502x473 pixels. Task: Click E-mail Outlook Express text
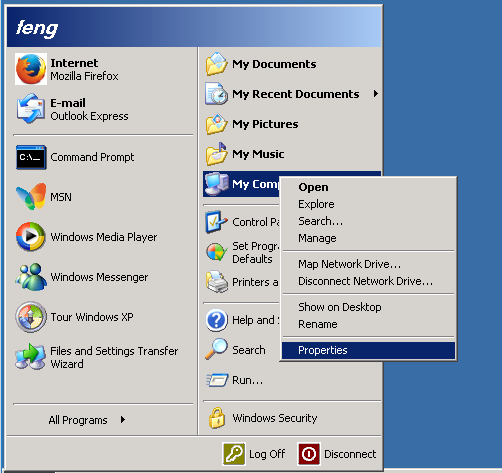tap(89, 109)
